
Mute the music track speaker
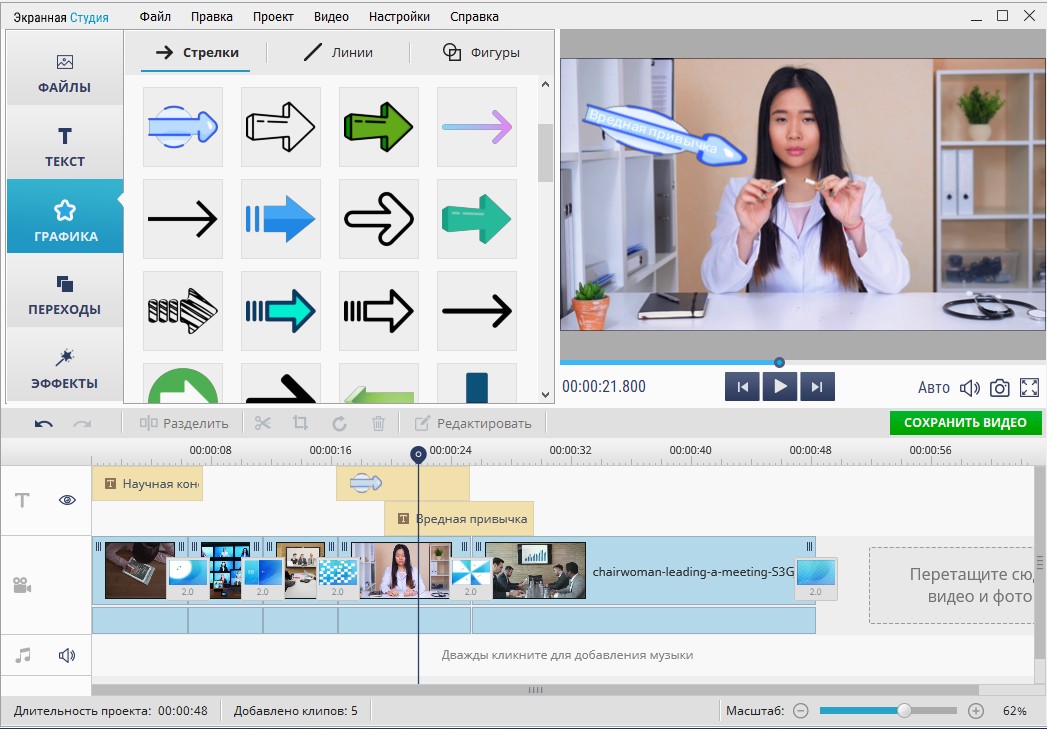[67, 656]
